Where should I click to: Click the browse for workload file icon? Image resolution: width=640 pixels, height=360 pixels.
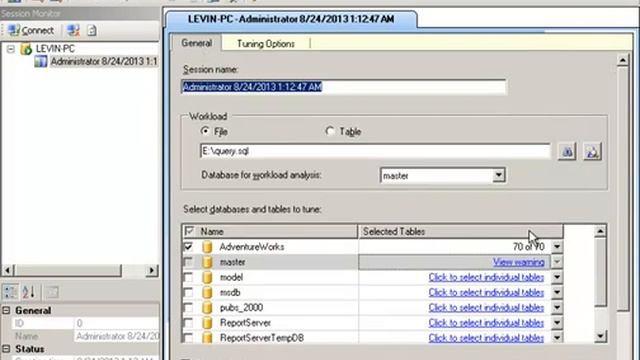(x=567, y=151)
